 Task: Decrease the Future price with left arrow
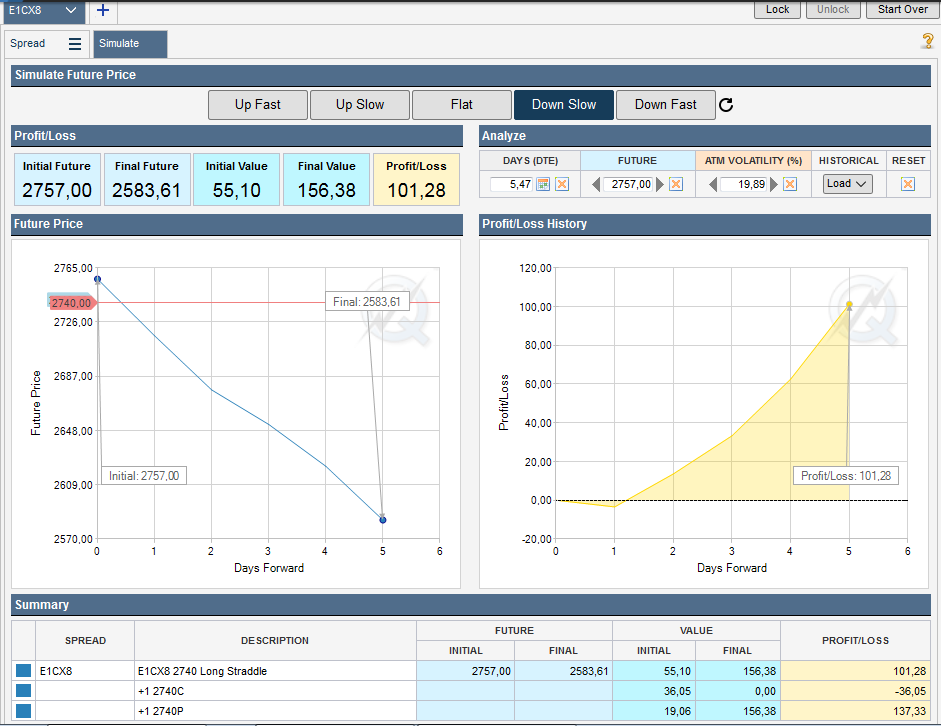596,184
